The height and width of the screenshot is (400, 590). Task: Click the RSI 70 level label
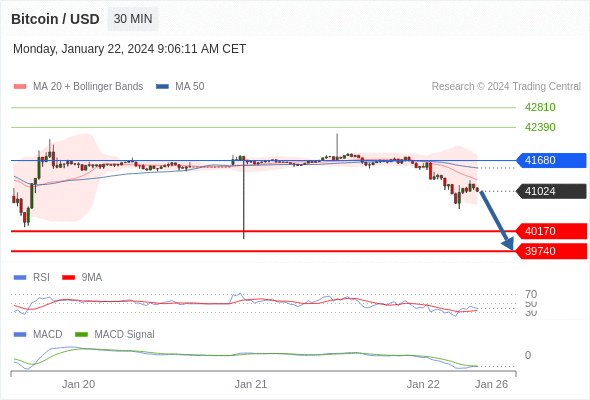[x=531, y=295]
